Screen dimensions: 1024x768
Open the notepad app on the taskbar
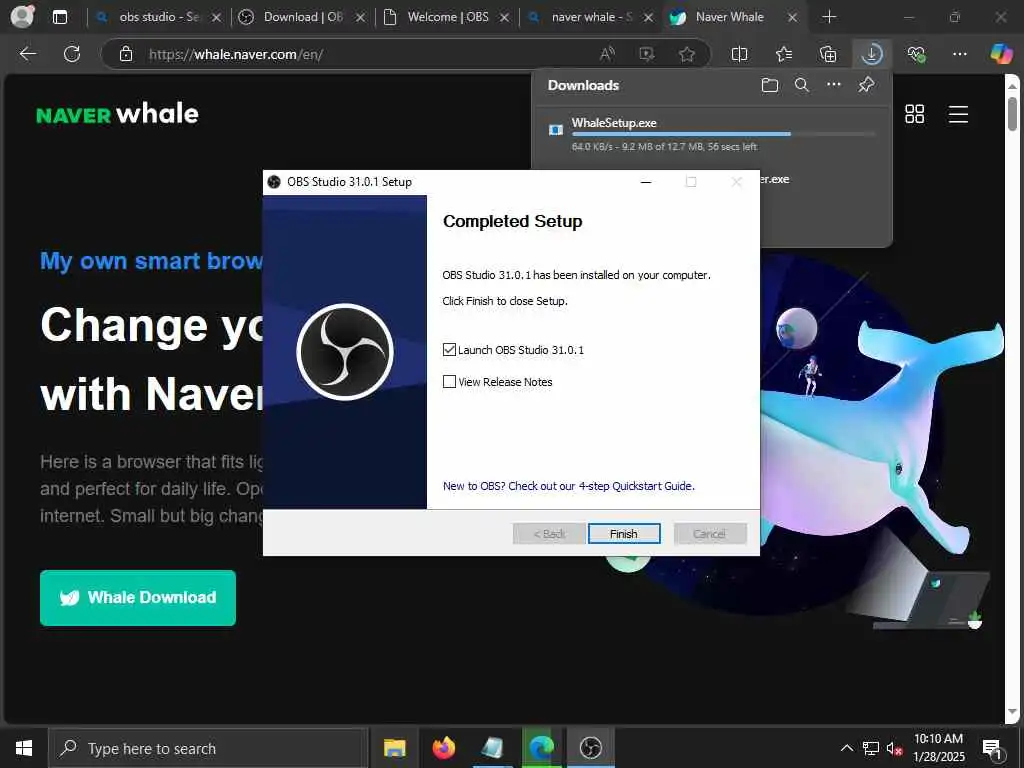point(492,748)
